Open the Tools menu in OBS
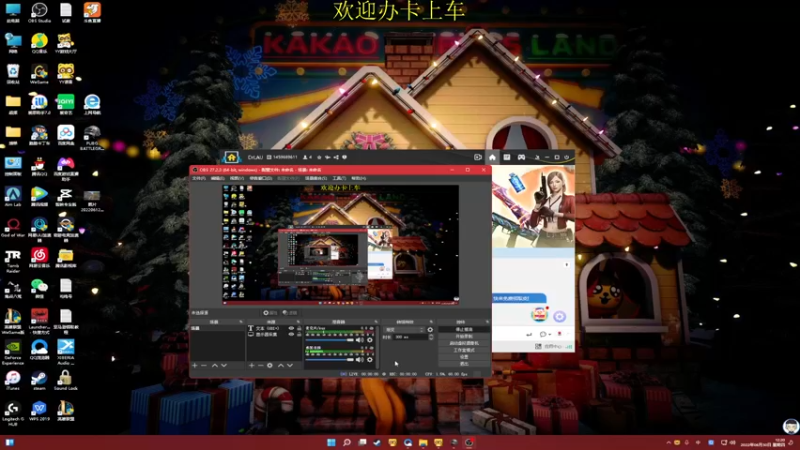 pyautogui.click(x=339, y=179)
